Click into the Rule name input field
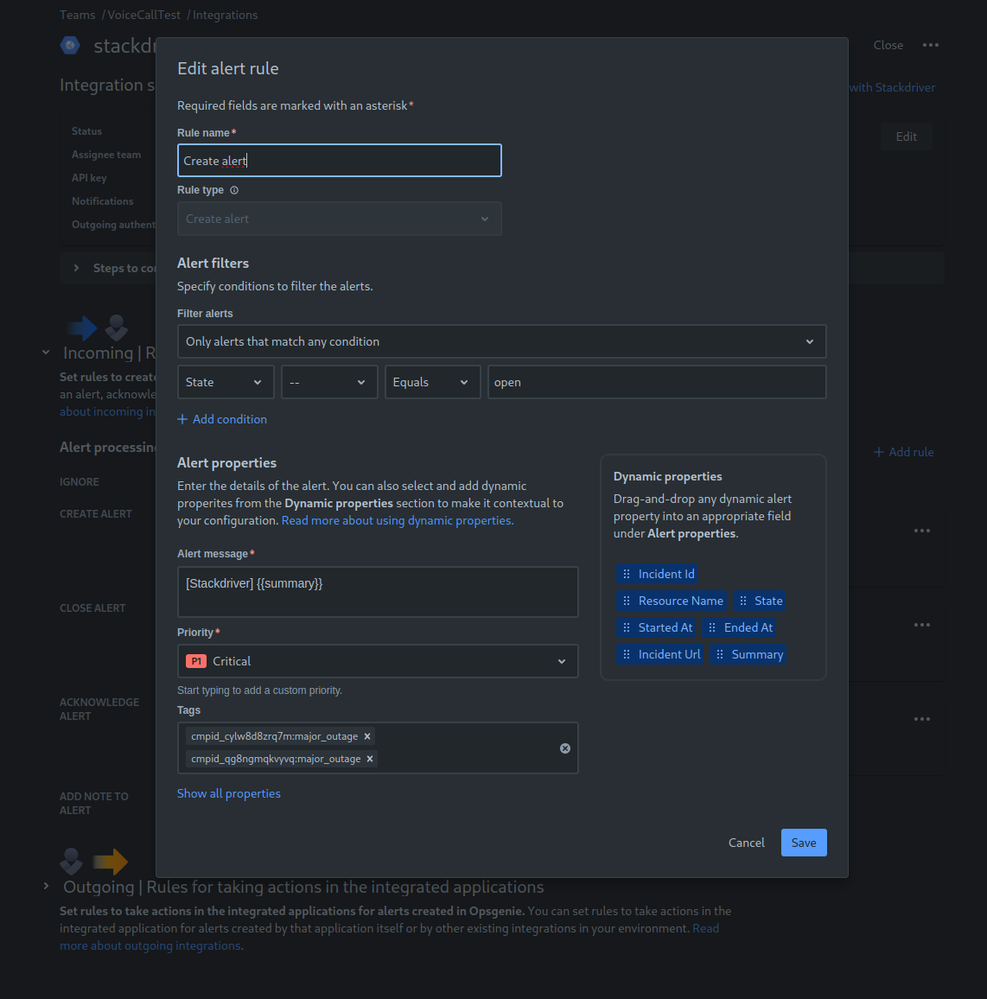The image size is (987, 999). [339, 161]
